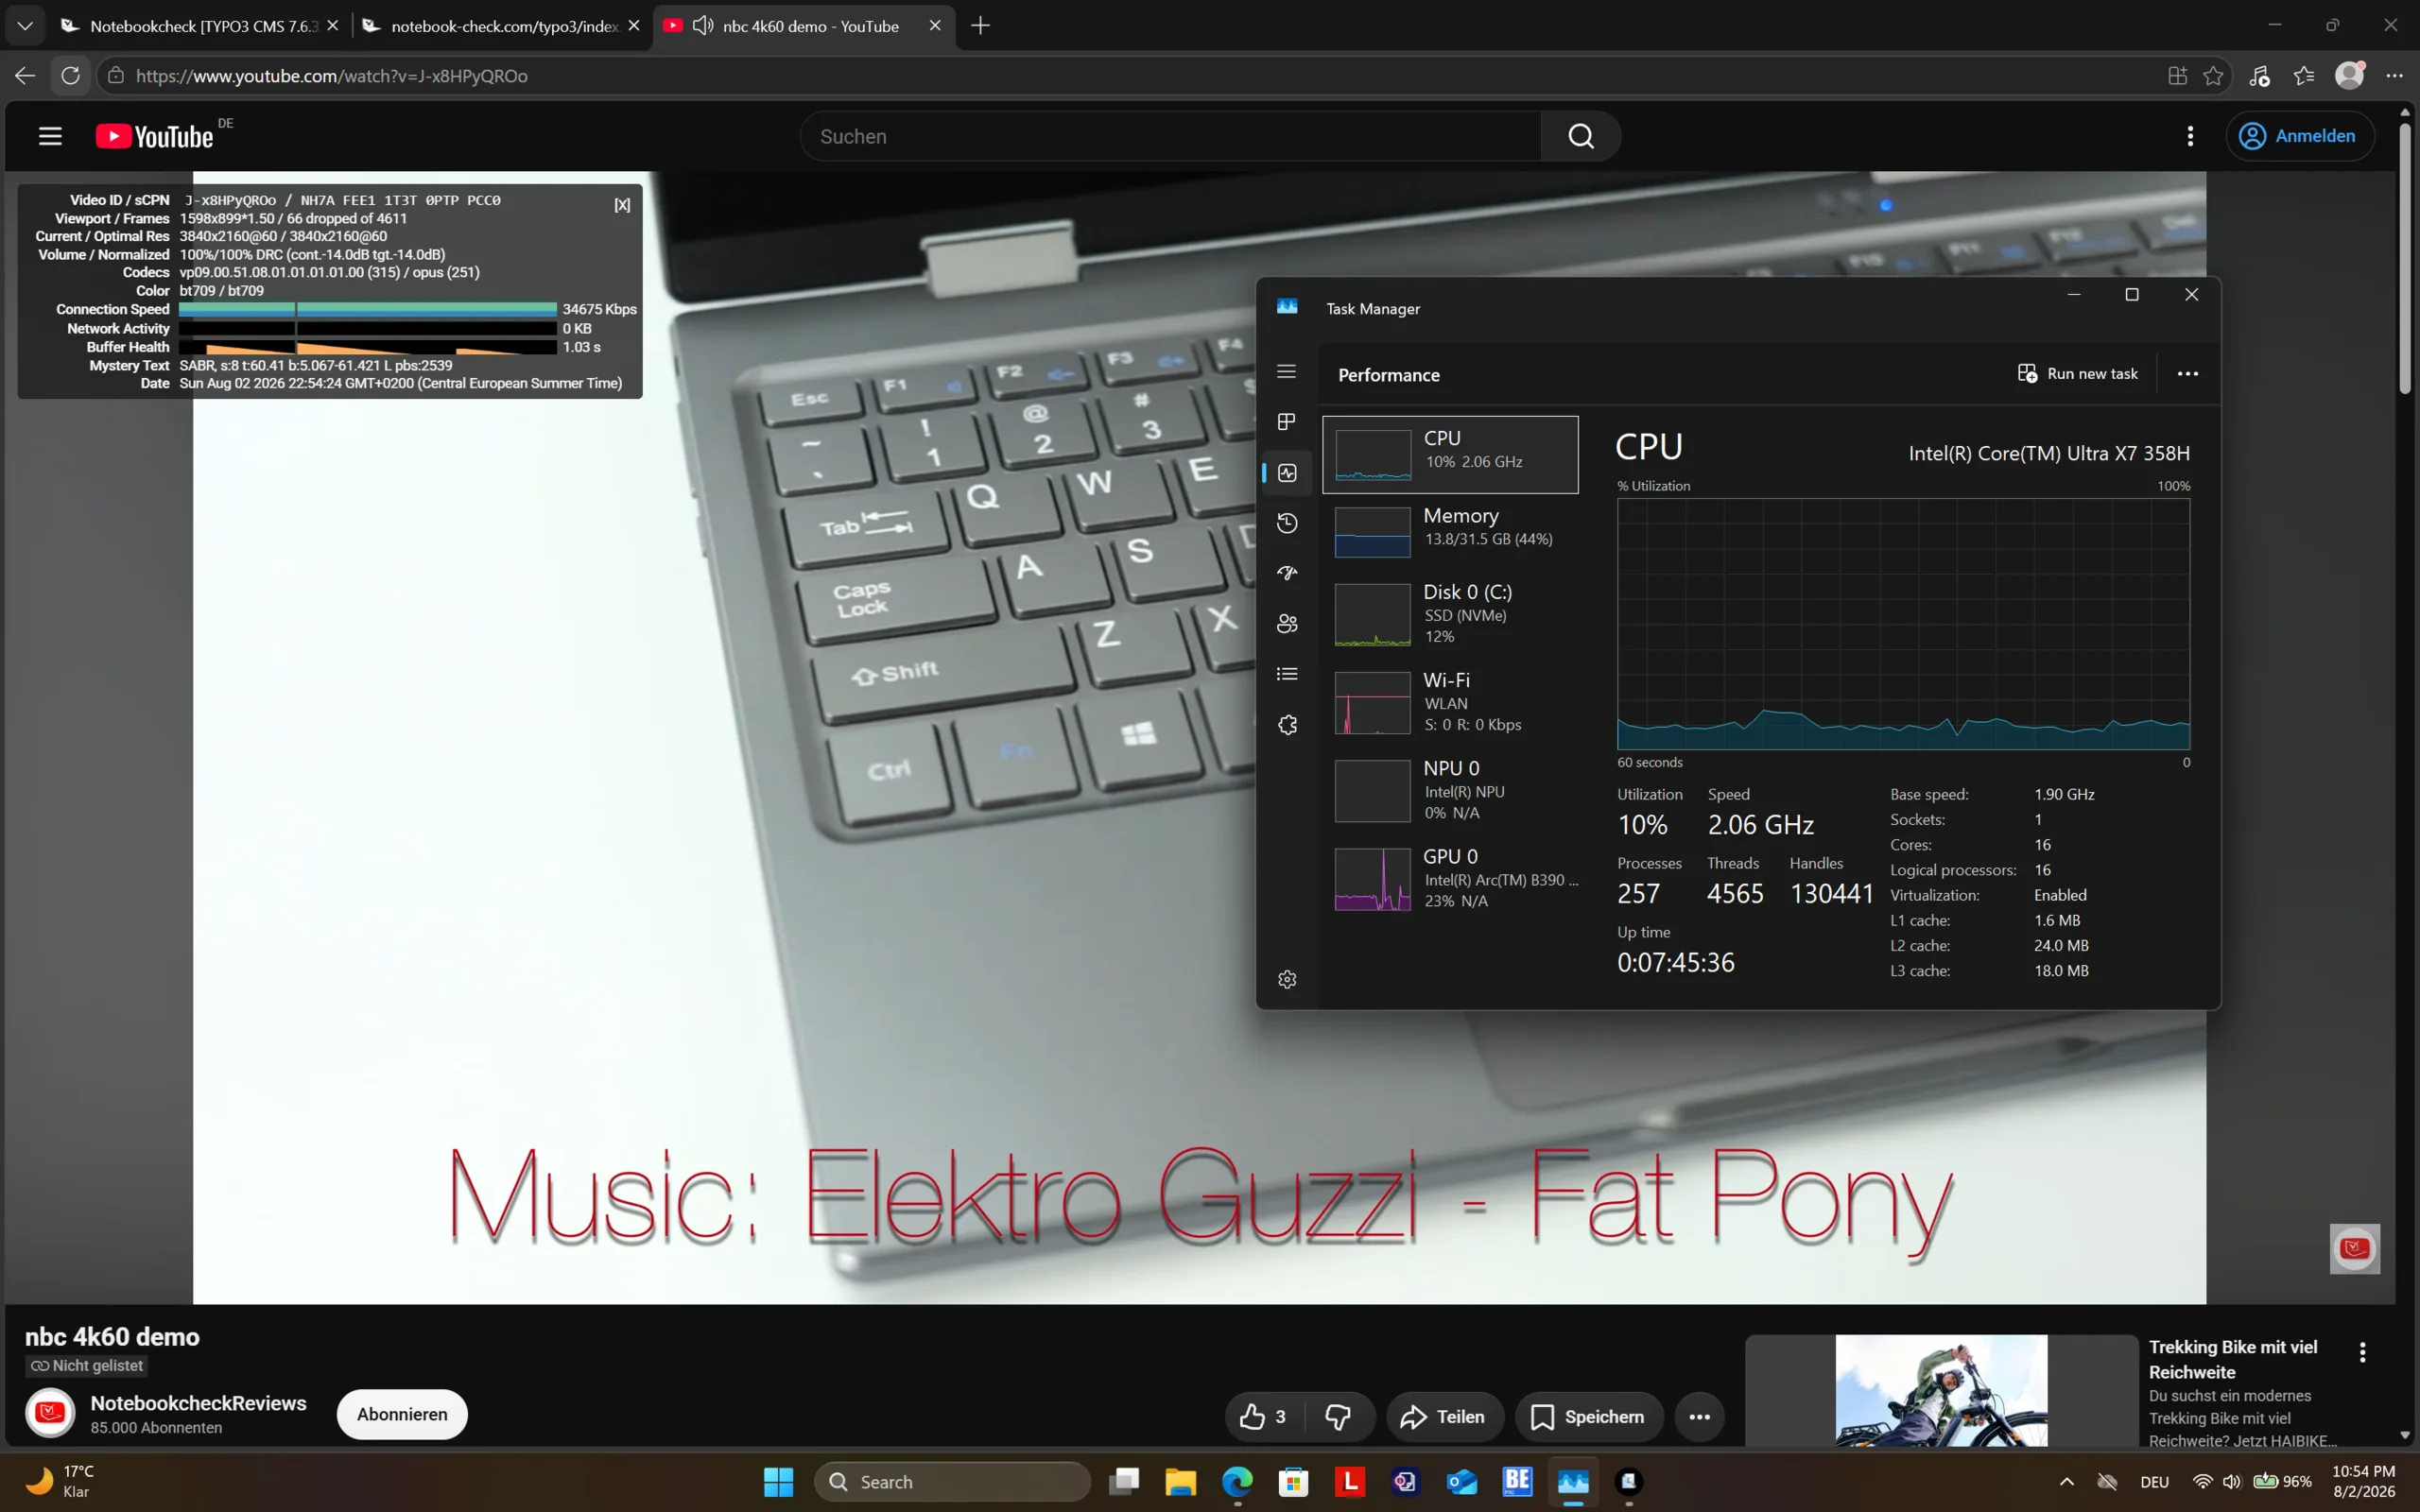Mute the YouTube tab via speaker icon
2420x1512 pixels.
tap(703, 25)
